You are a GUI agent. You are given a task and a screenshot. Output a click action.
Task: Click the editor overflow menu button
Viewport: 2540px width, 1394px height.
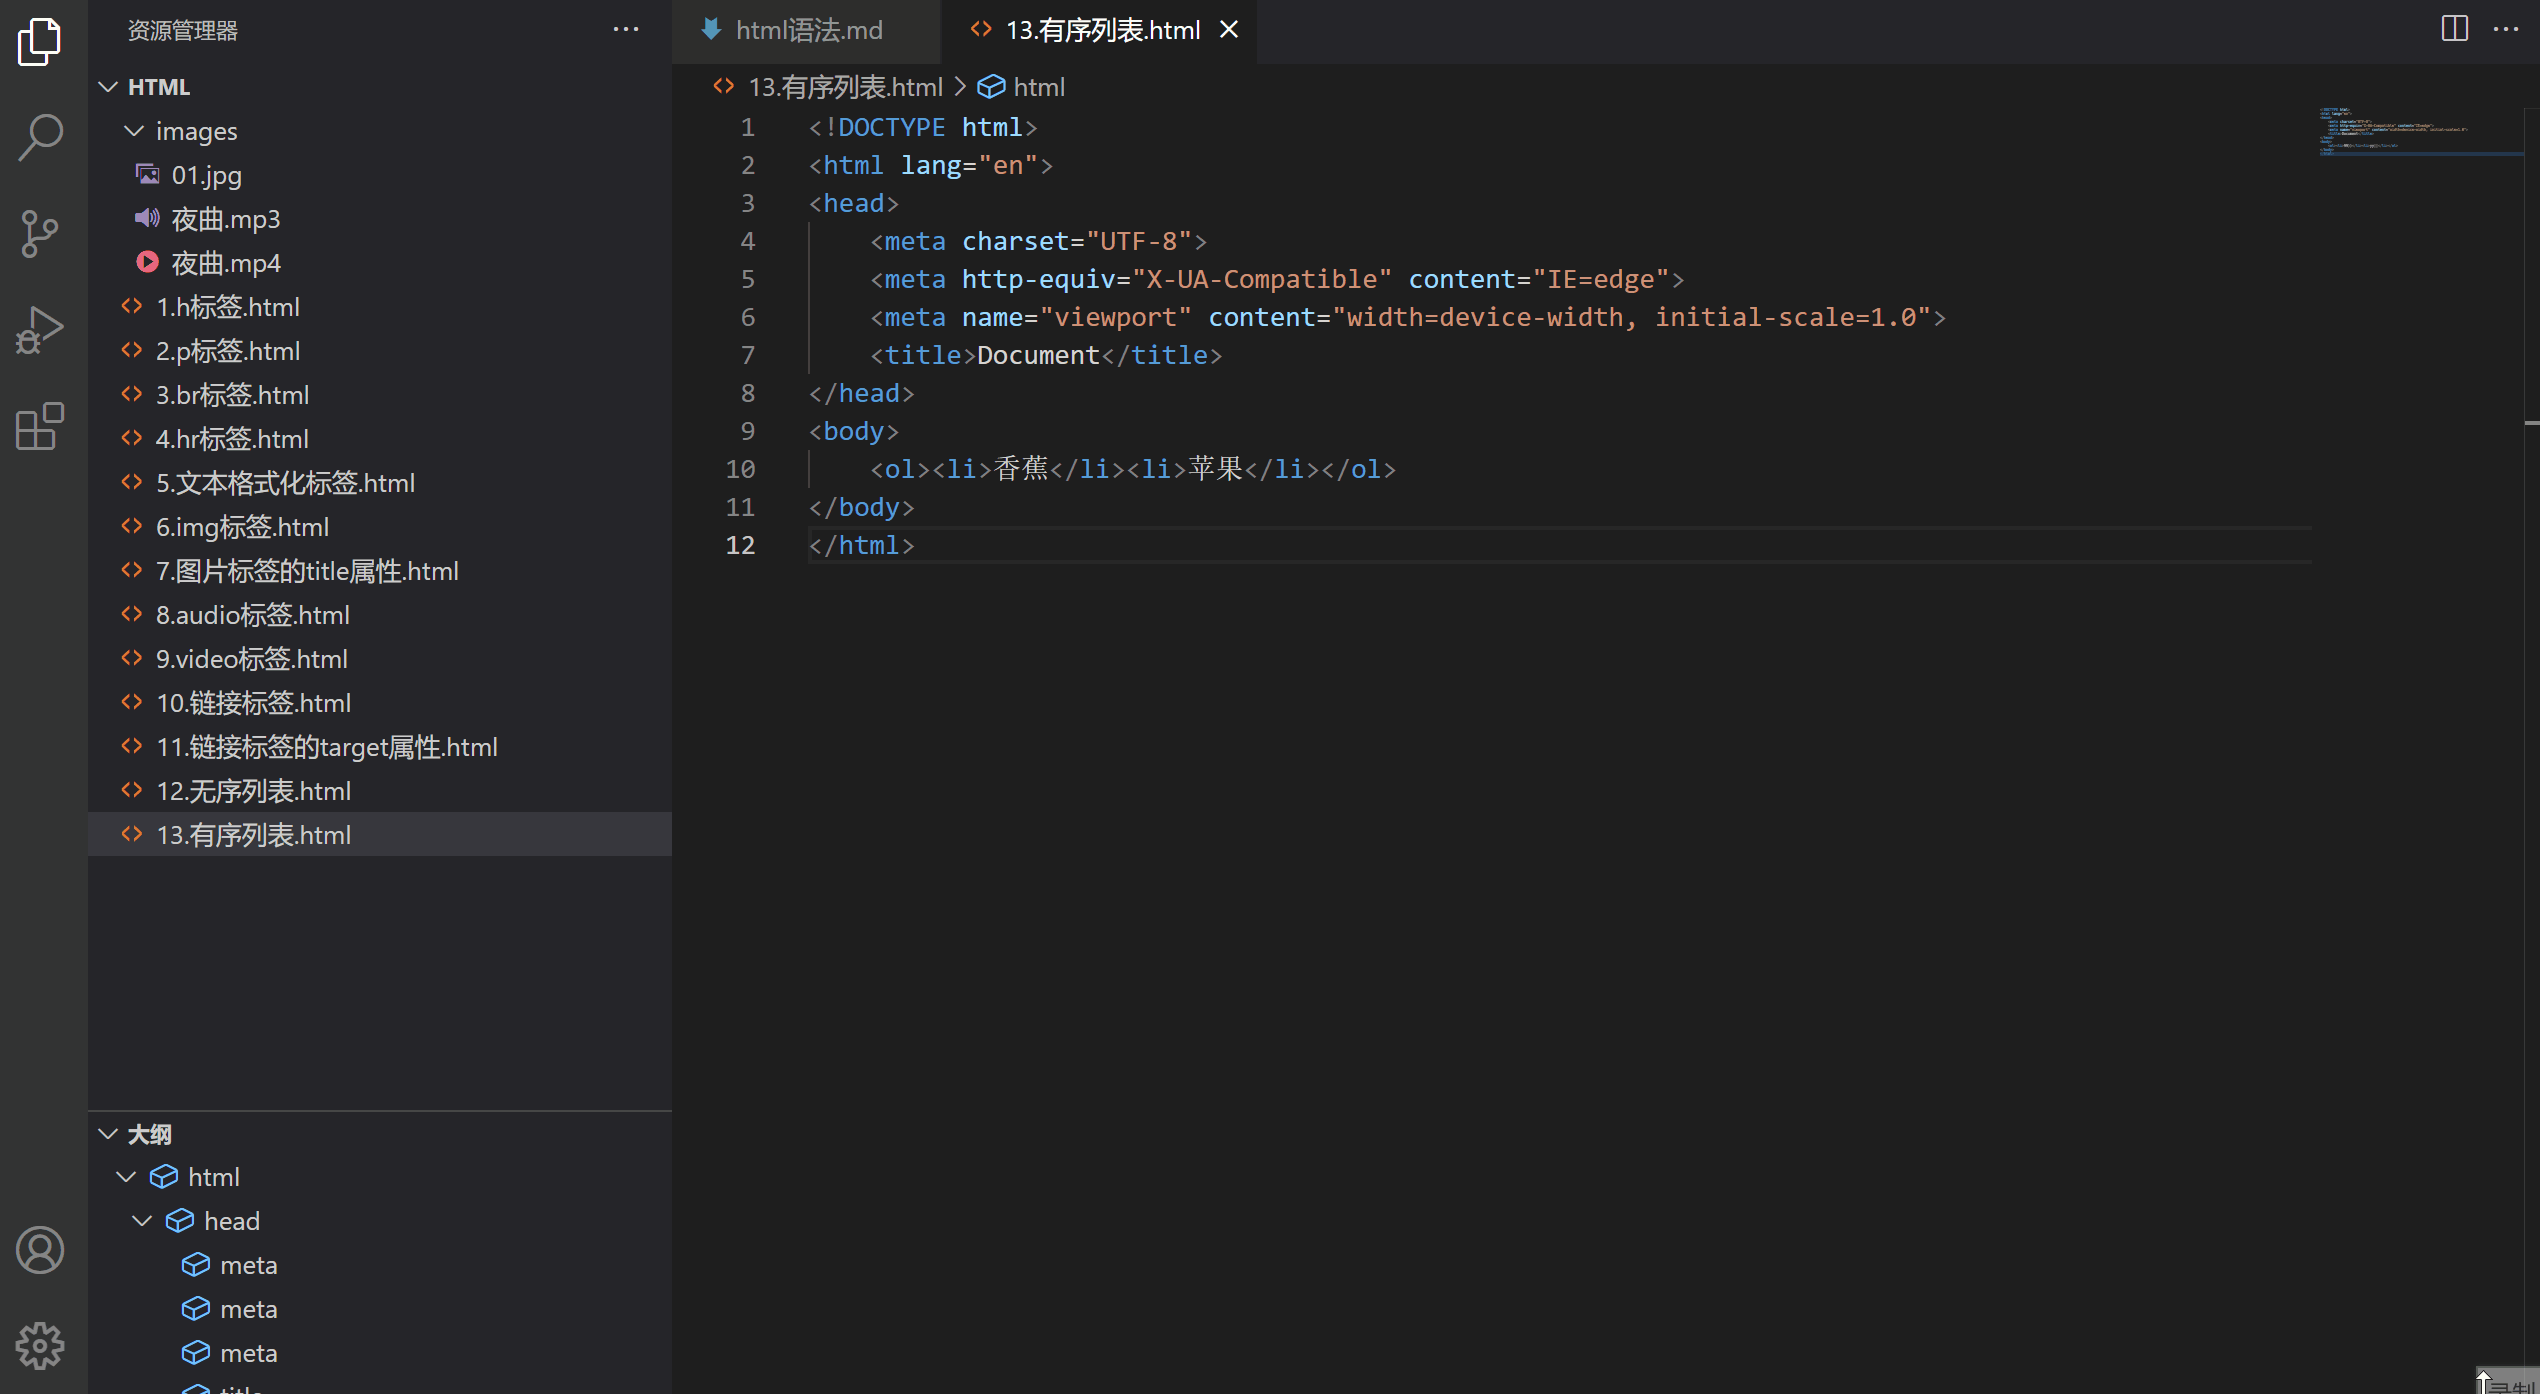tap(2507, 29)
